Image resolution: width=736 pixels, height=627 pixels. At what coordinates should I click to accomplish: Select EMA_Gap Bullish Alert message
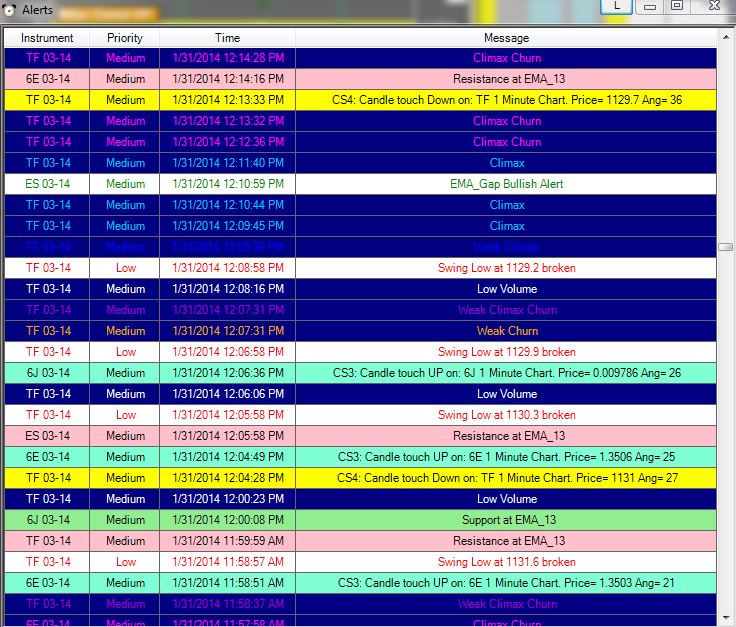507,184
